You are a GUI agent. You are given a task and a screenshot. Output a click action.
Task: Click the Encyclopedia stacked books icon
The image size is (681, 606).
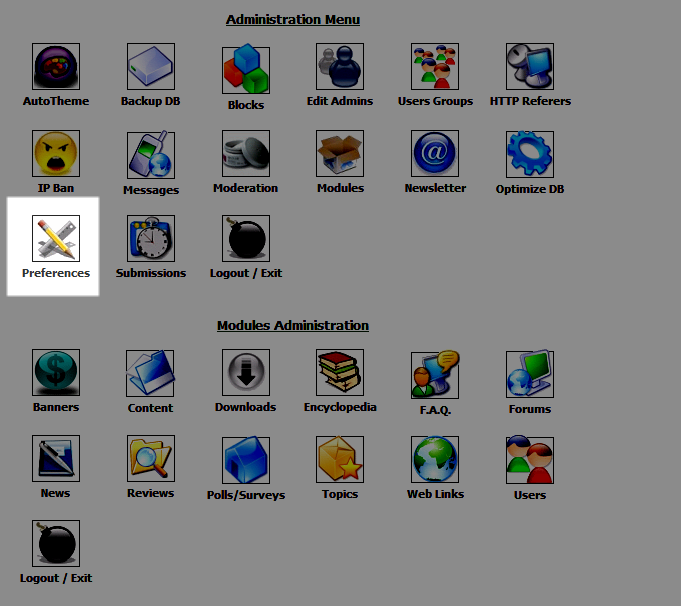[x=340, y=372]
